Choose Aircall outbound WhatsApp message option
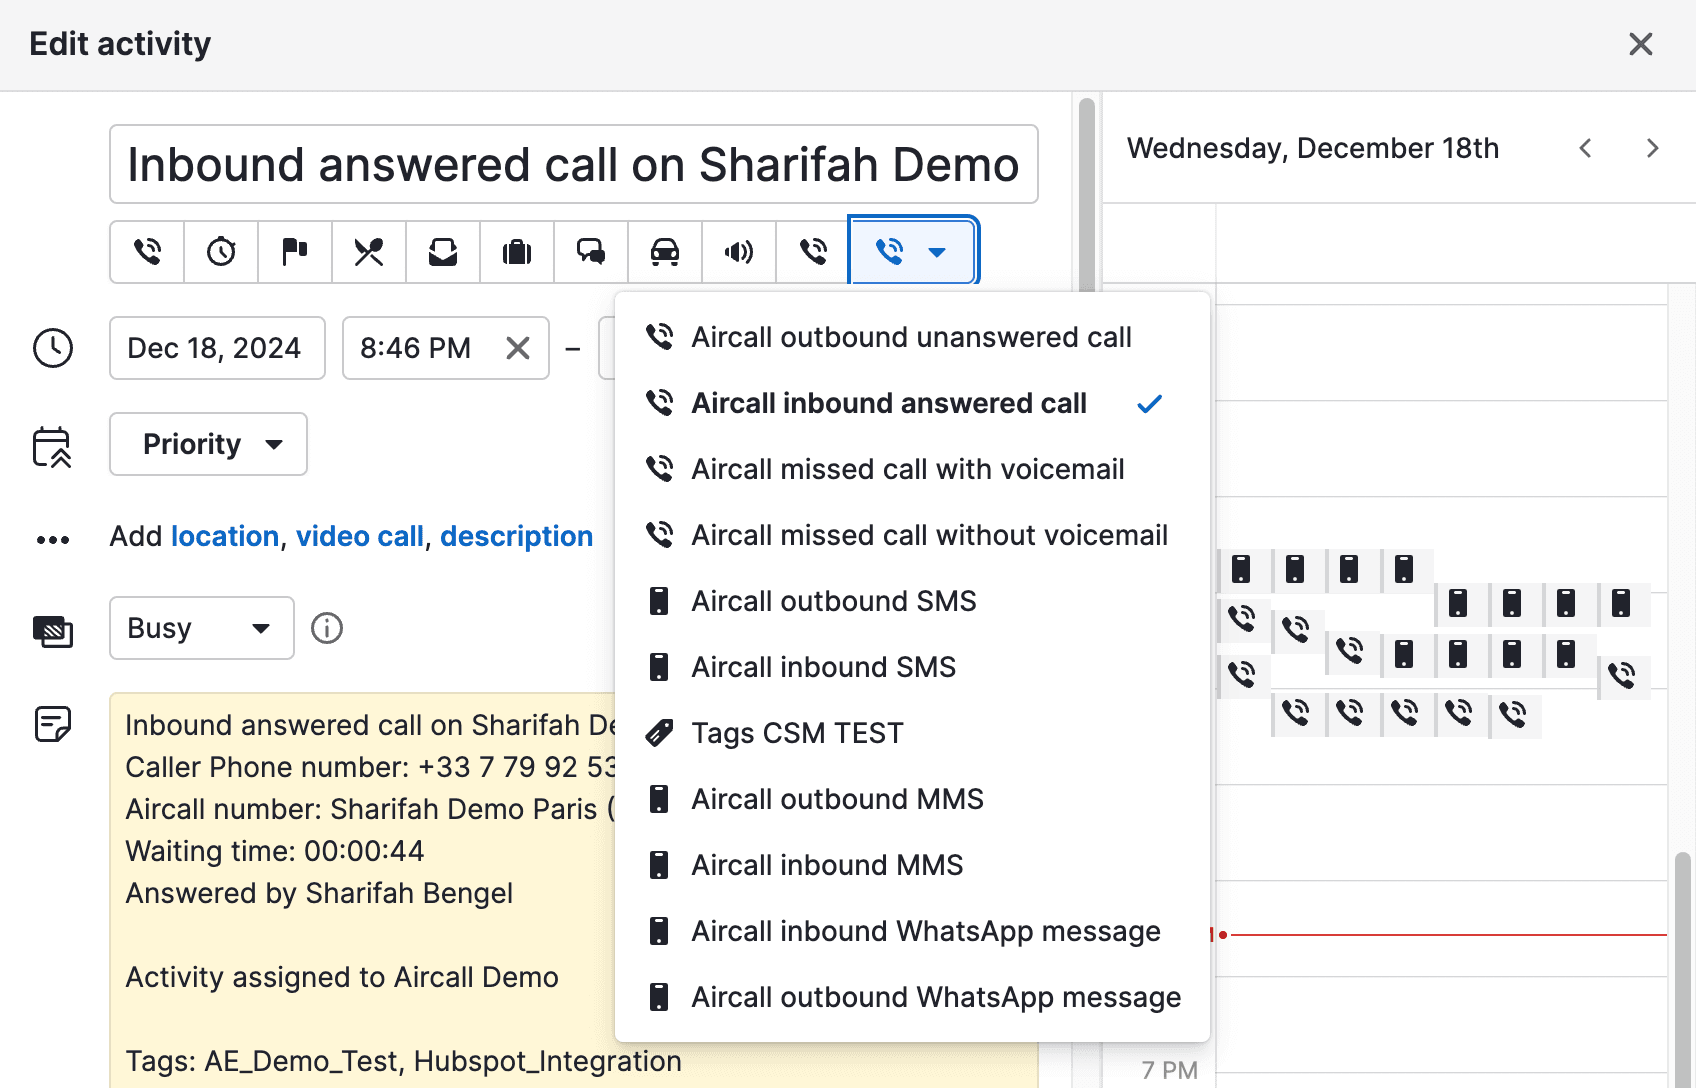Screen dimensions: 1696x1088 coord(934,996)
